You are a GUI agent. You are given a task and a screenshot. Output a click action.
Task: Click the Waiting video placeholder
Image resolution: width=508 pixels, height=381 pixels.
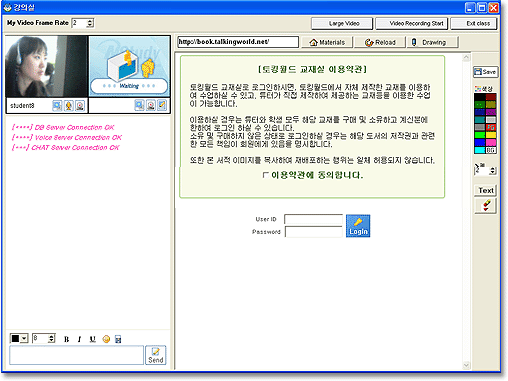click(129, 66)
